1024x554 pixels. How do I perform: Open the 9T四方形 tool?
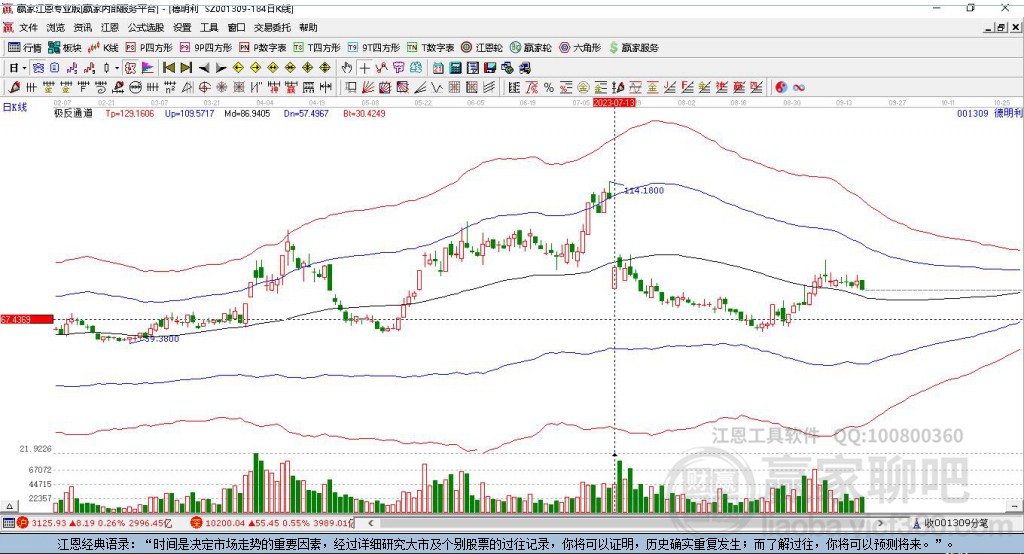374,48
